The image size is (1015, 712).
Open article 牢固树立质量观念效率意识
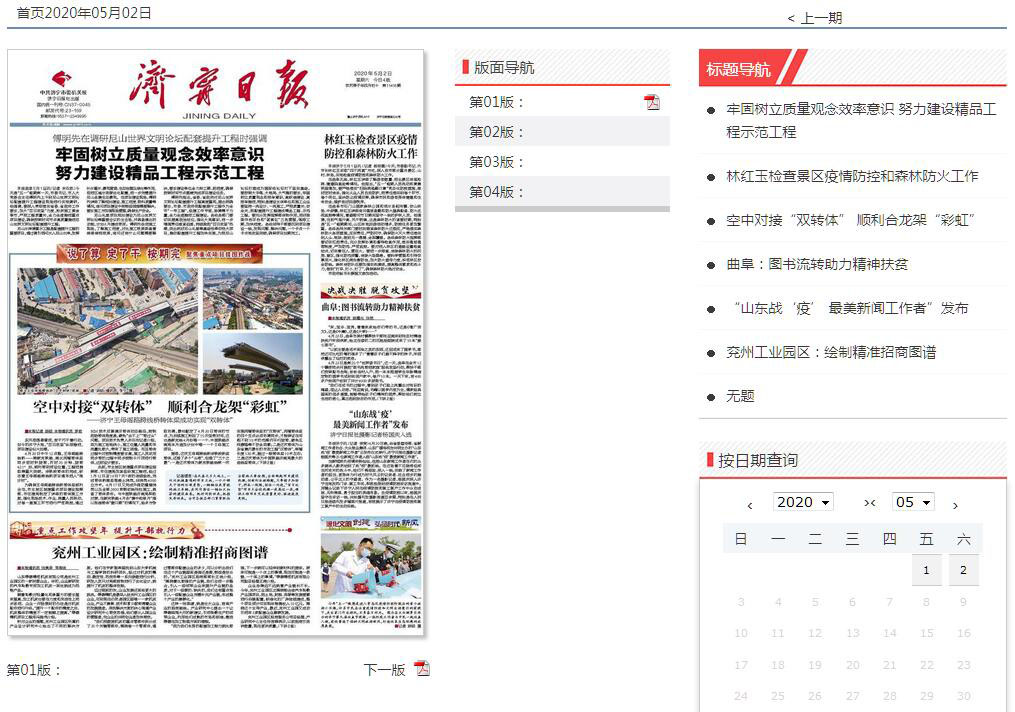coord(861,120)
